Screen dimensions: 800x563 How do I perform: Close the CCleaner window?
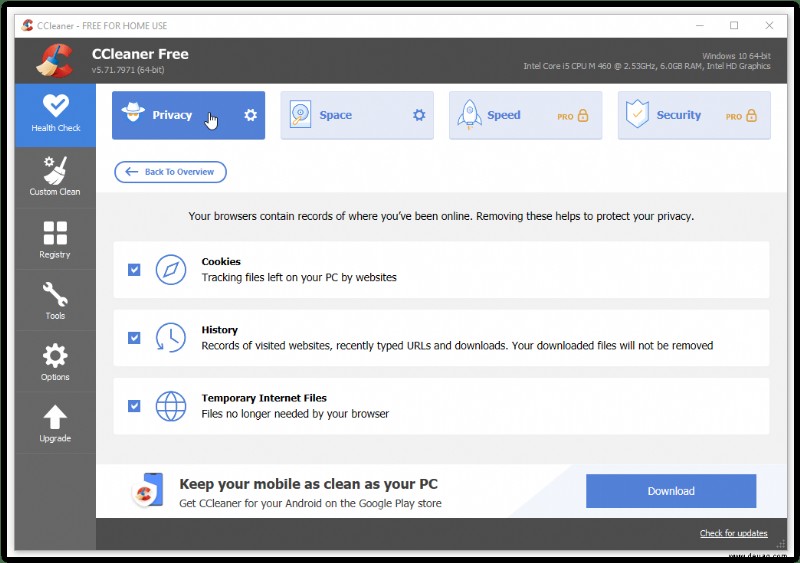[769, 26]
